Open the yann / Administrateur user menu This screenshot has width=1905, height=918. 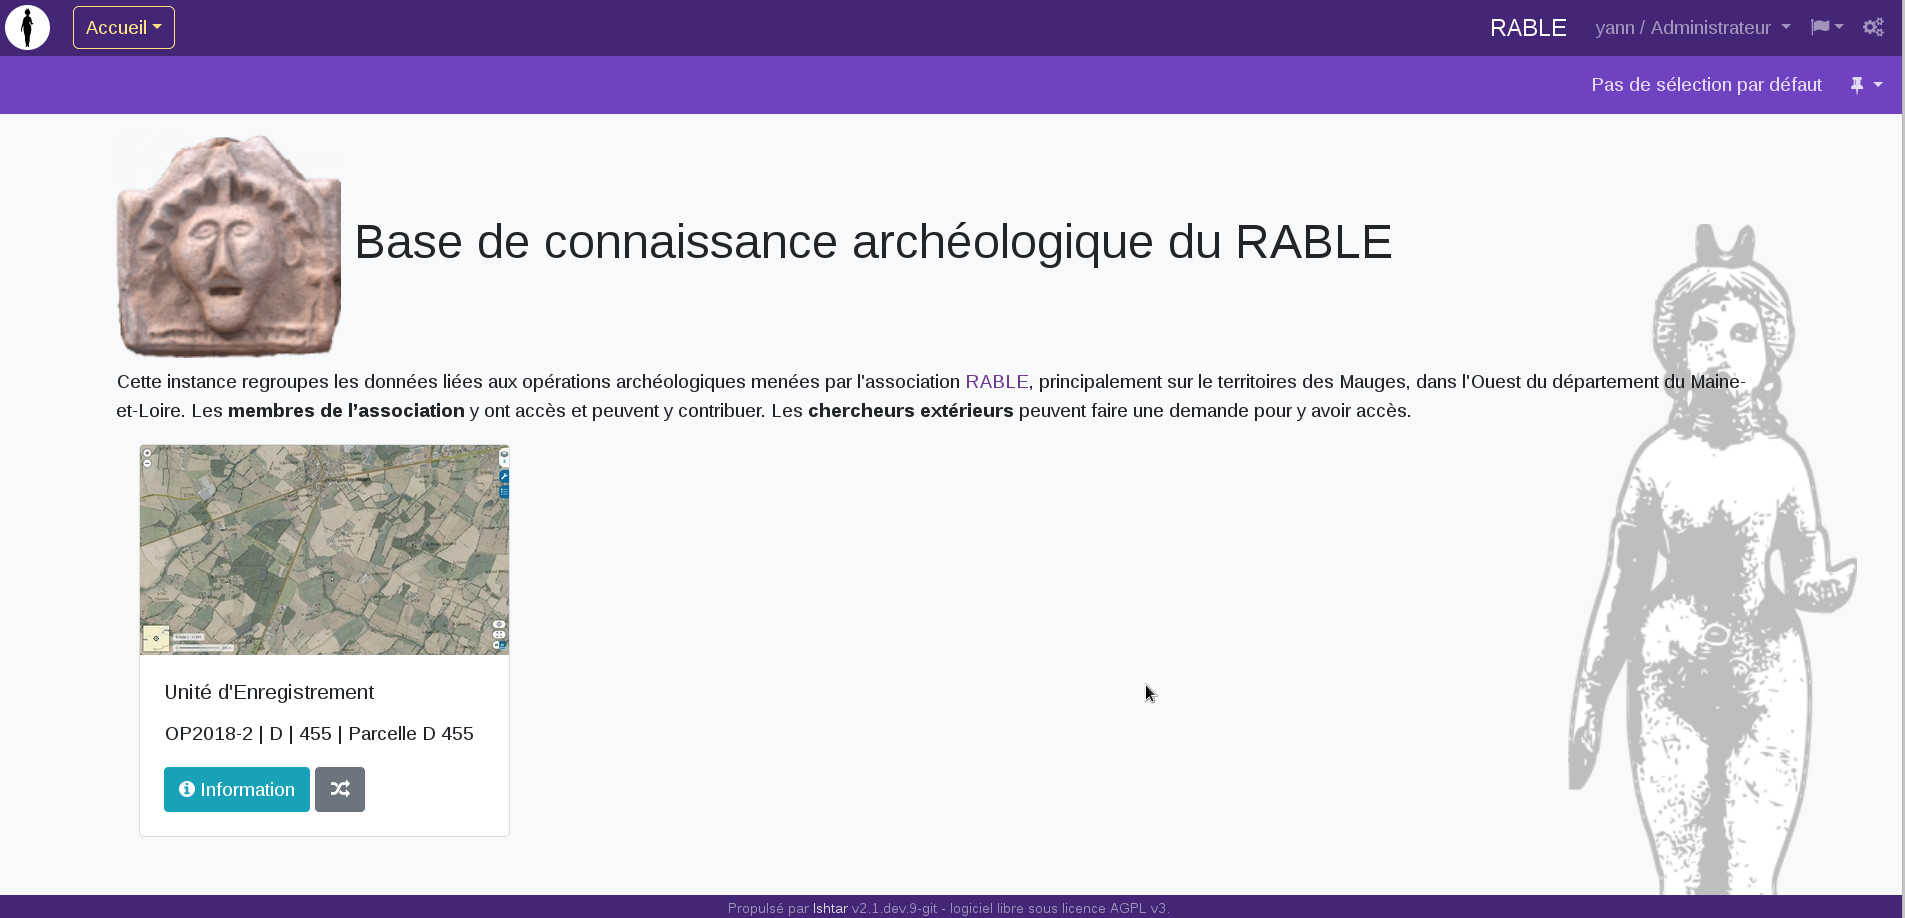(x=1692, y=28)
